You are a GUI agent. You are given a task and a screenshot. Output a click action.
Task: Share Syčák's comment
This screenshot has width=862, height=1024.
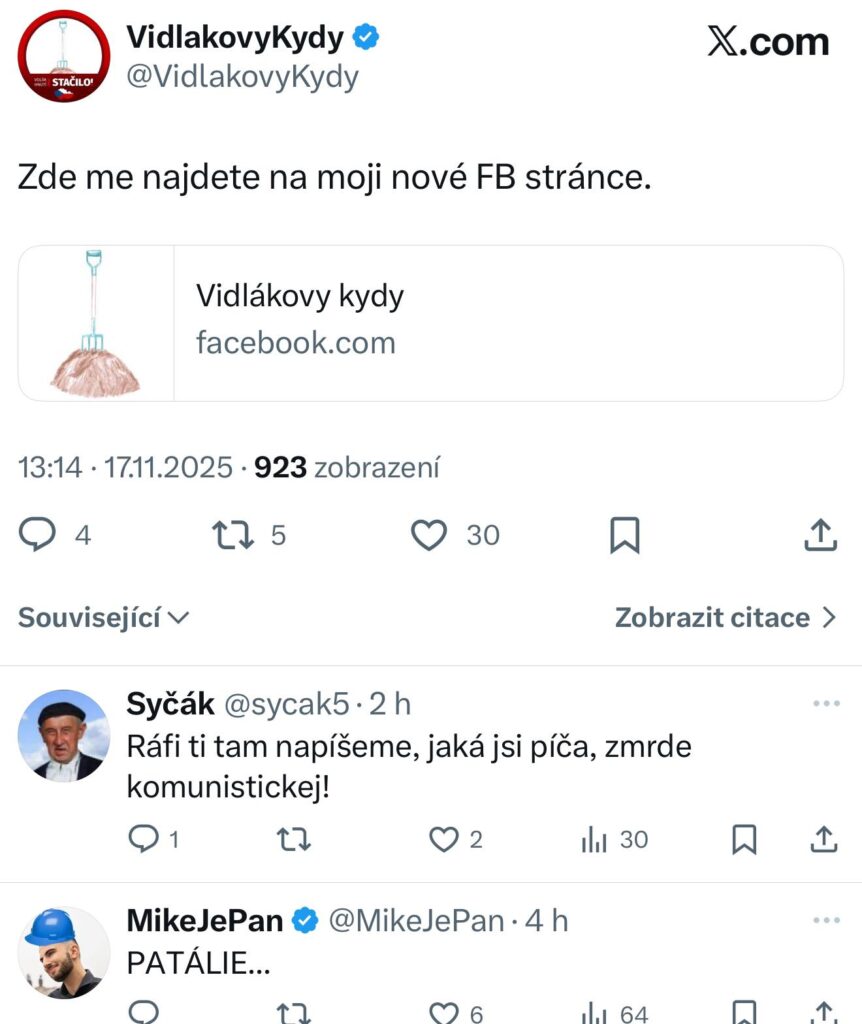point(823,840)
